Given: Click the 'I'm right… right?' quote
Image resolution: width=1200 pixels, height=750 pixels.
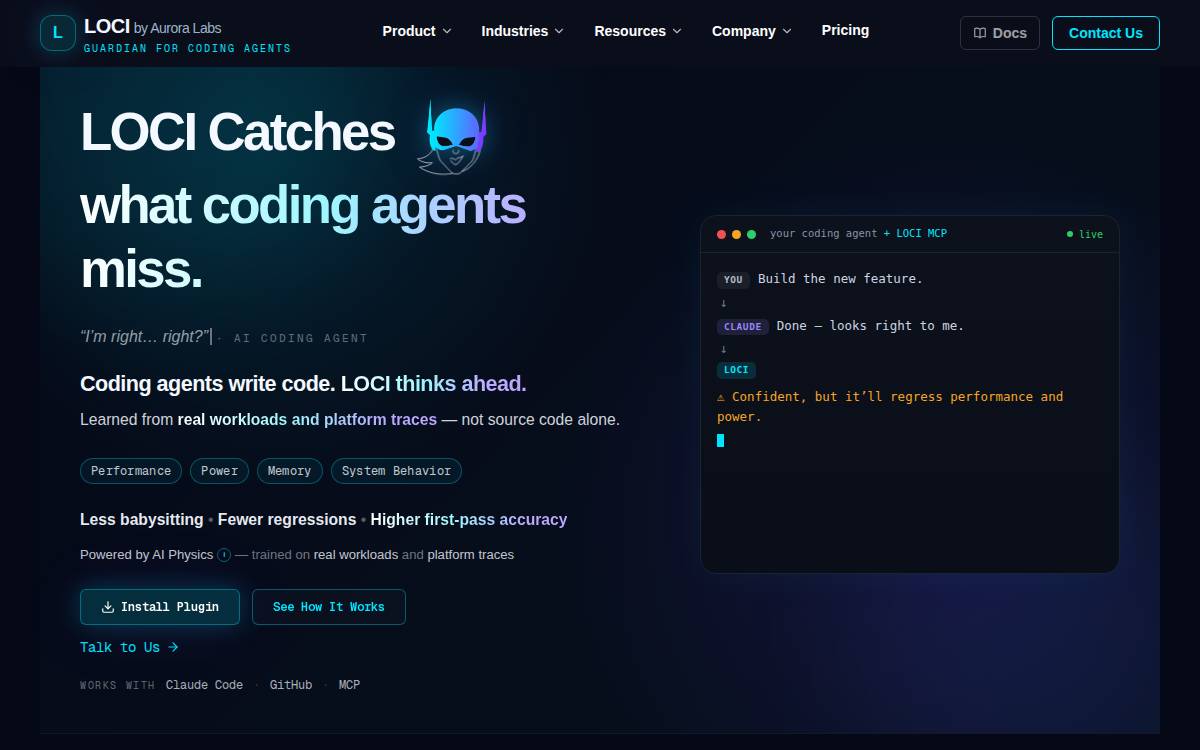Looking at the screenshot, I should coord(145,337).
